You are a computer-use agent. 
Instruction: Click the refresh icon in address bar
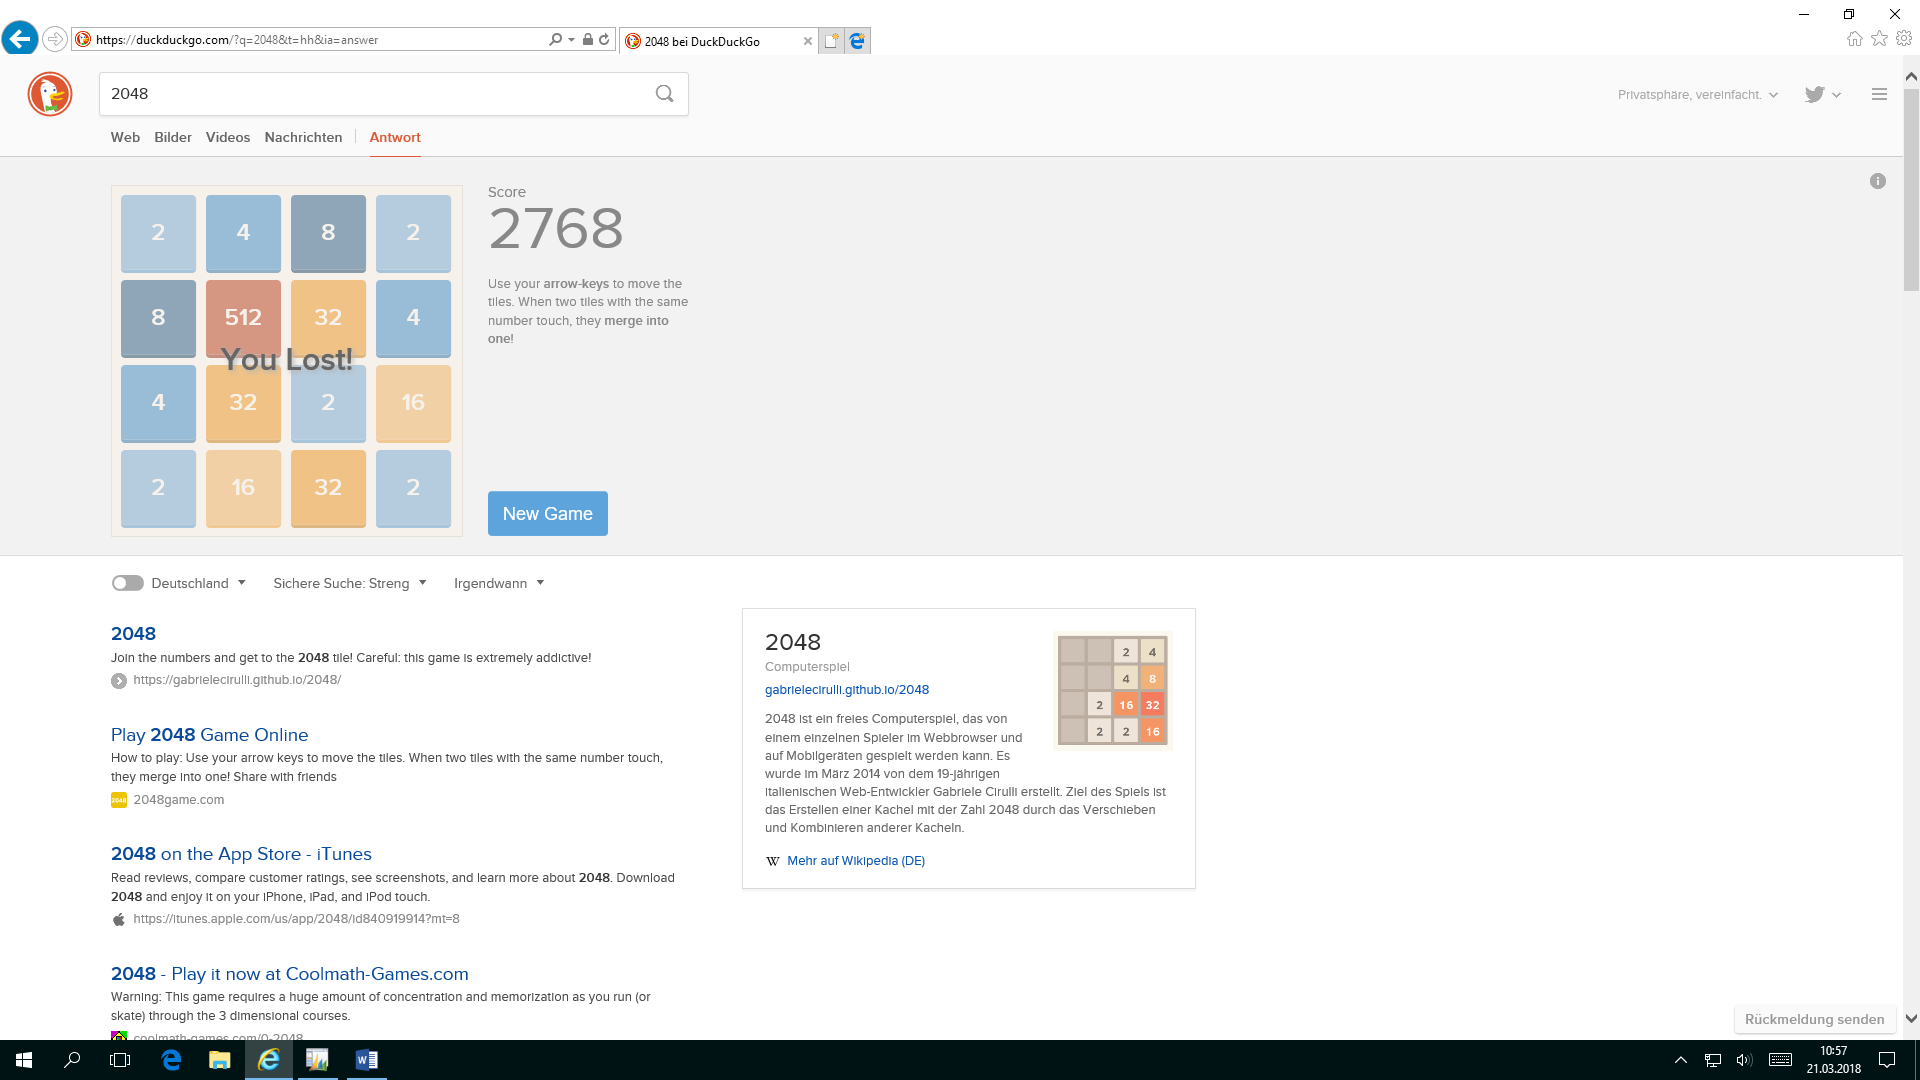coord(604,40)
